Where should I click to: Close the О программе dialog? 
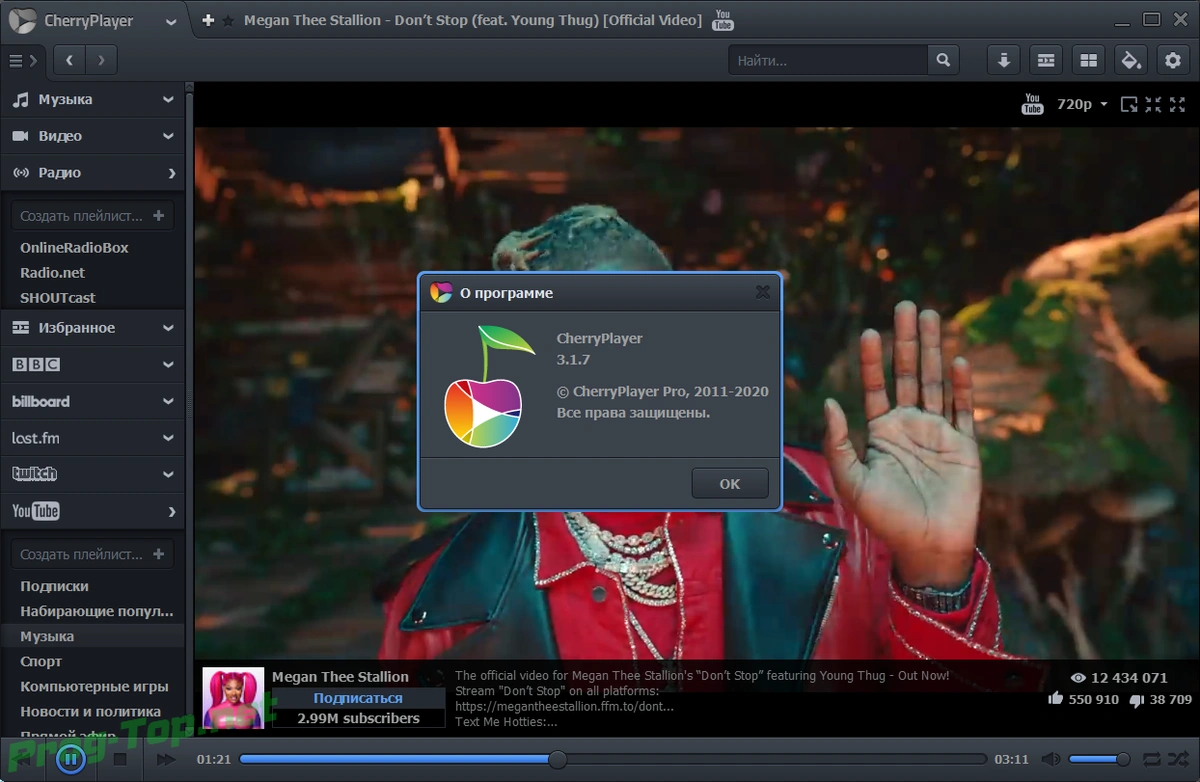pos(762,292)
